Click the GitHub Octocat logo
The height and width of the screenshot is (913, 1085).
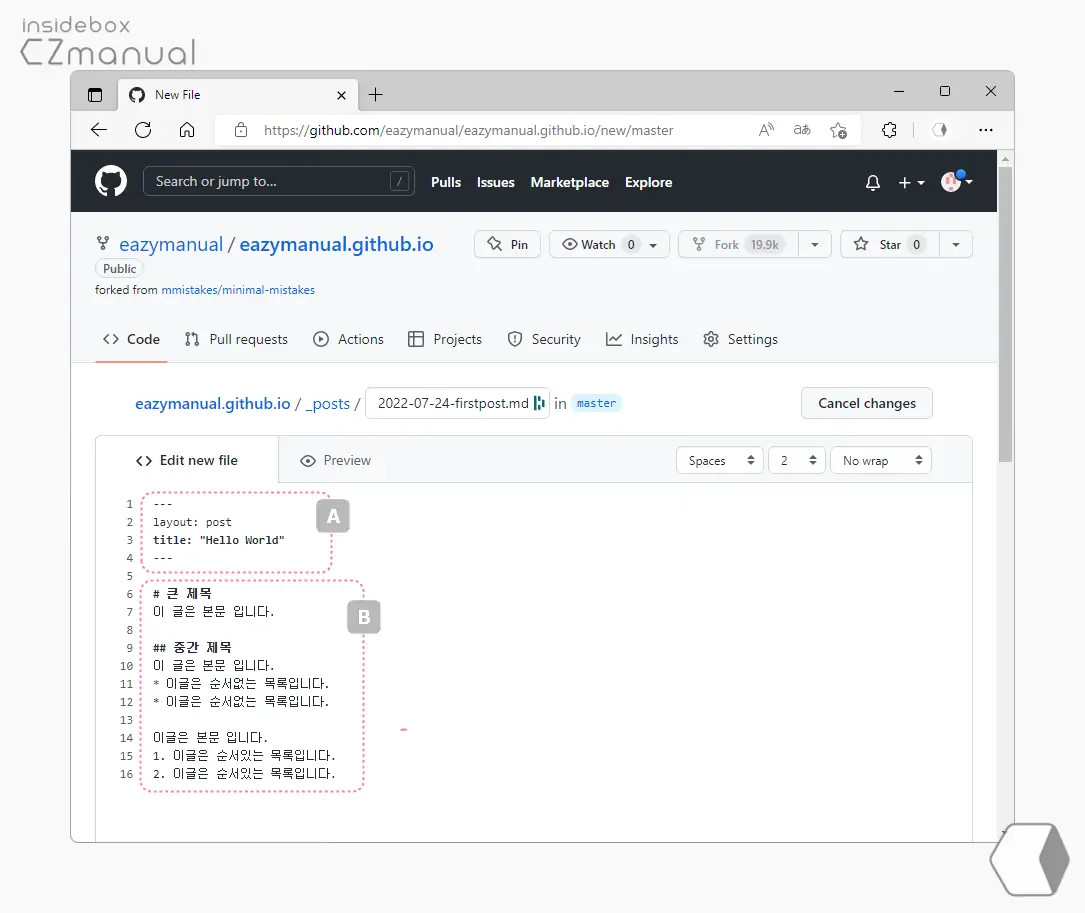111,181
